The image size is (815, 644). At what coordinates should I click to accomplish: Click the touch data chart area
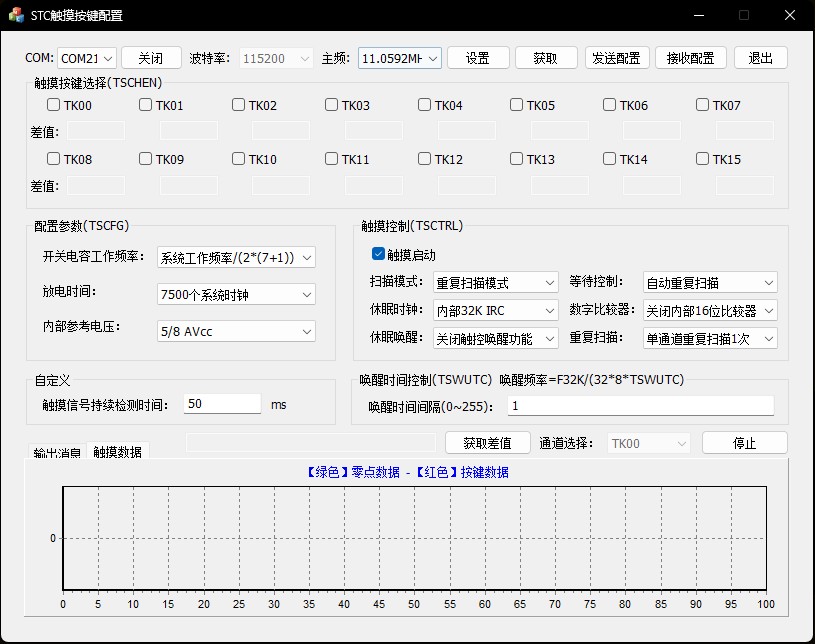click(414, 538)
